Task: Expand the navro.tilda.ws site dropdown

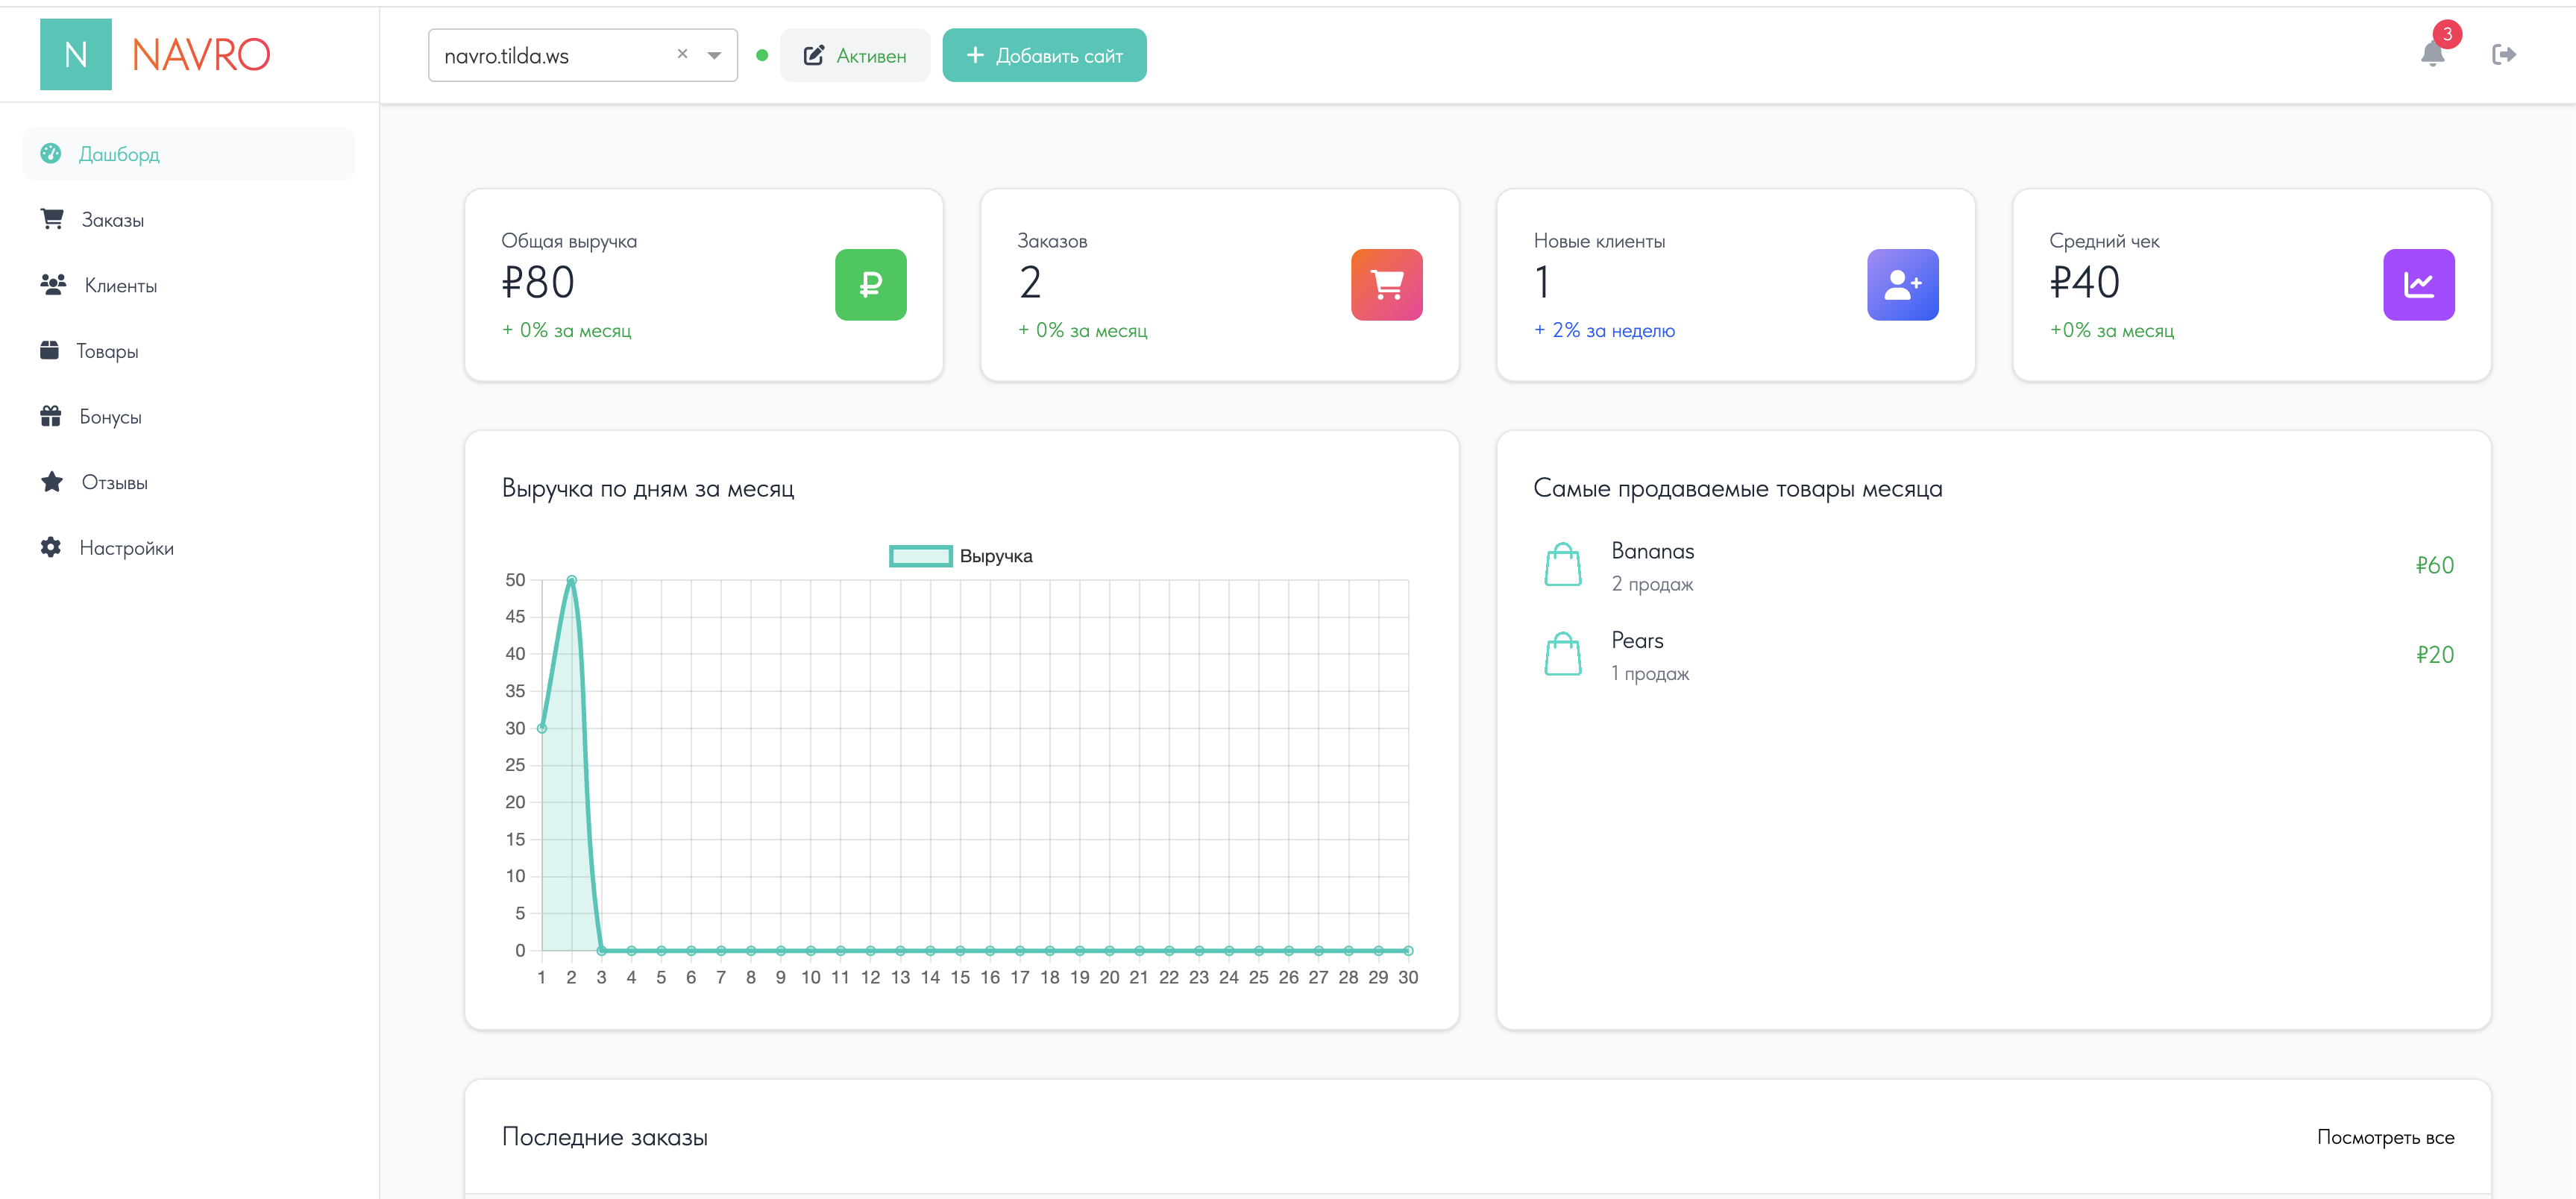Action: click(714, 55)
